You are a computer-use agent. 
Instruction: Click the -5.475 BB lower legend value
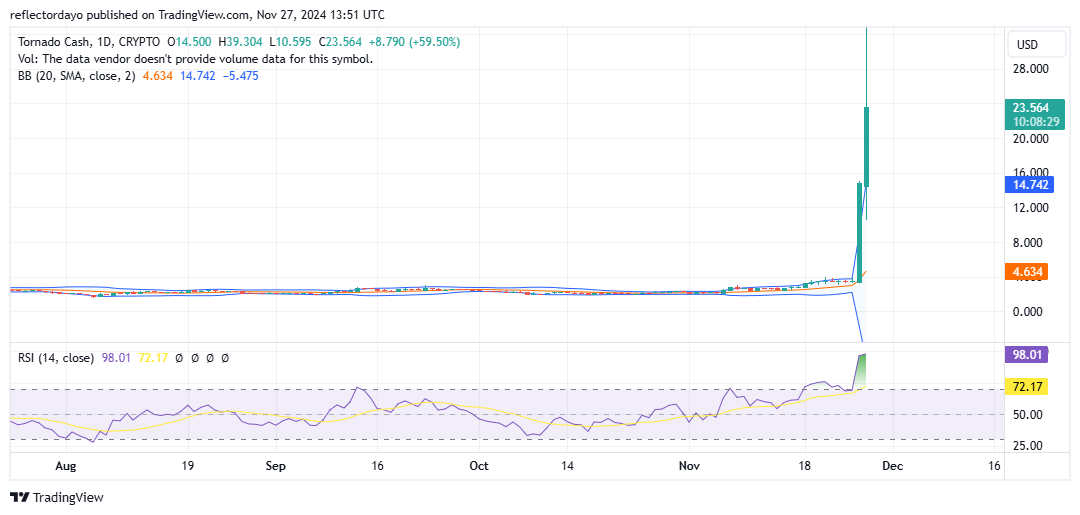coord(240,76)
